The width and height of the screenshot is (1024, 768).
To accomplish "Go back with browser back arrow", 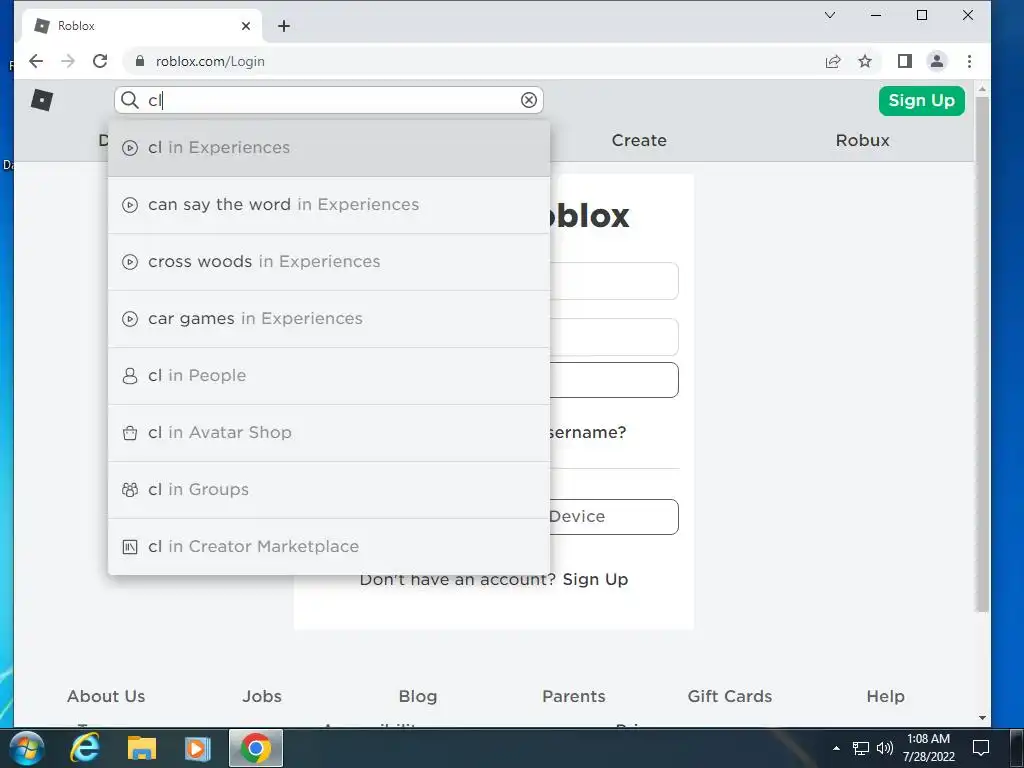I will tap(36, 61).
